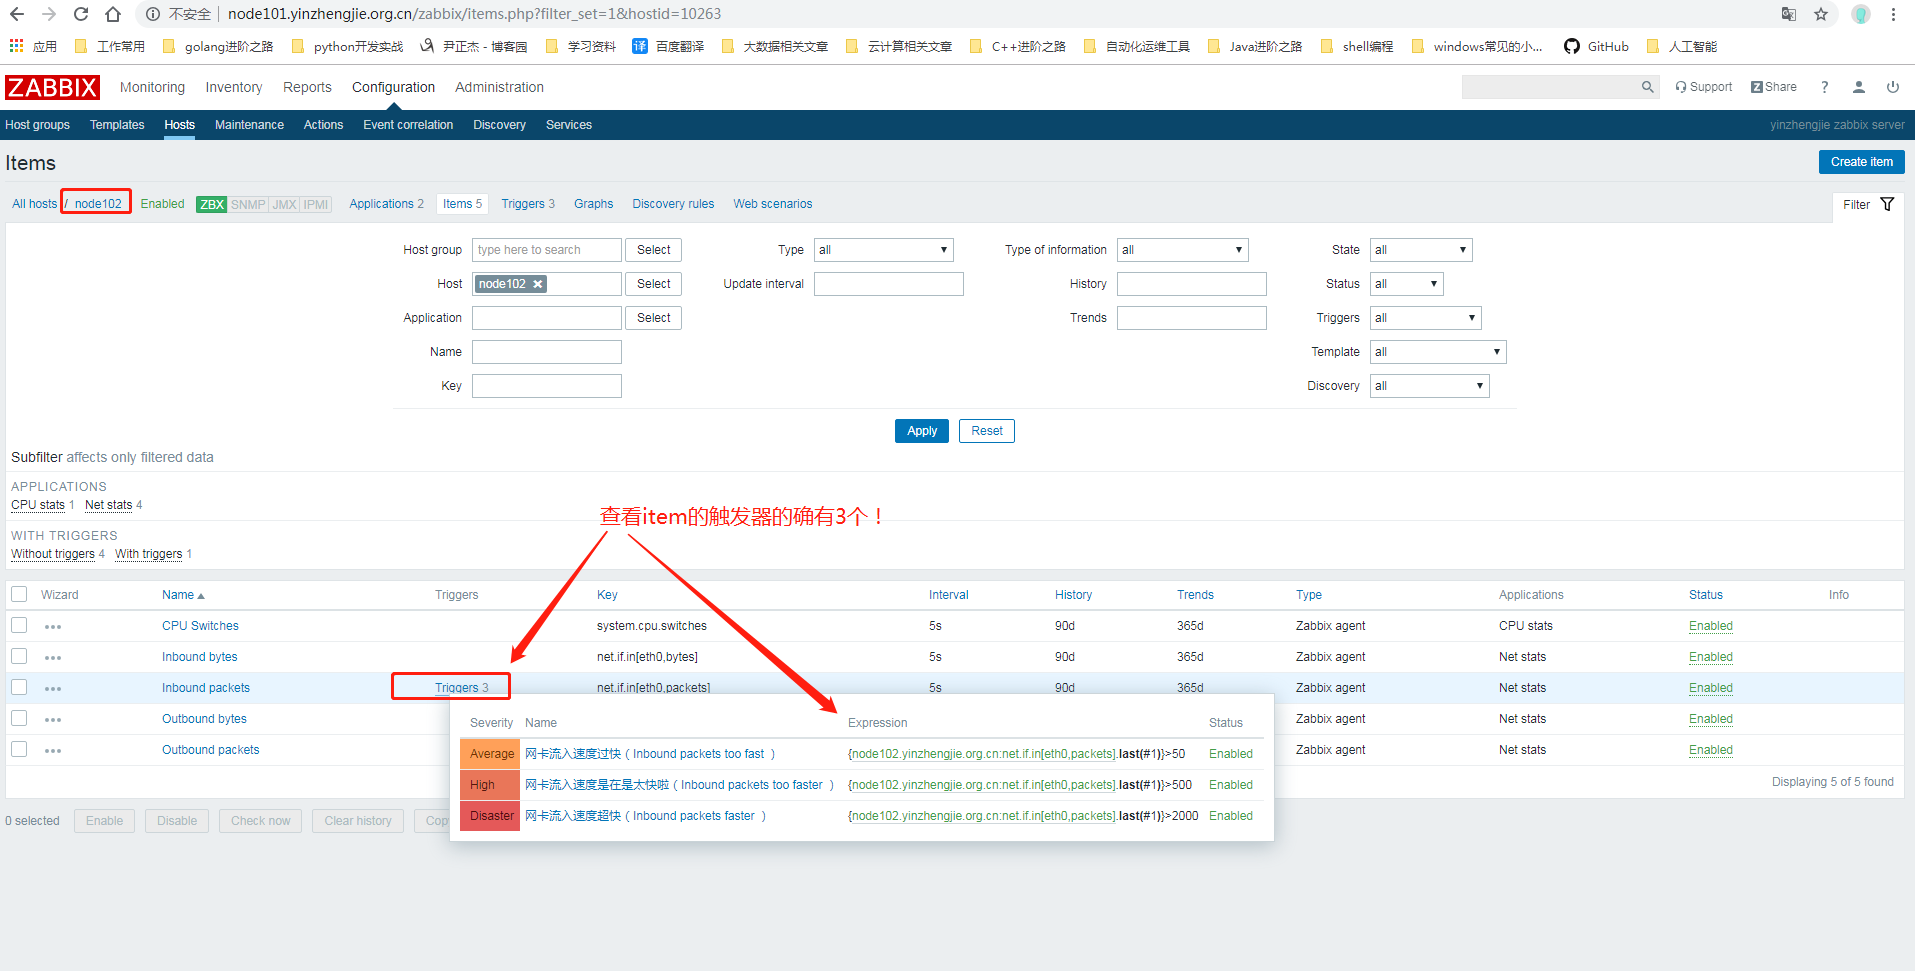This screenshot has width=1915, height=971.
Task: Click the browser forward arrow
Action: pyautogui.click(x=49, y=14)
